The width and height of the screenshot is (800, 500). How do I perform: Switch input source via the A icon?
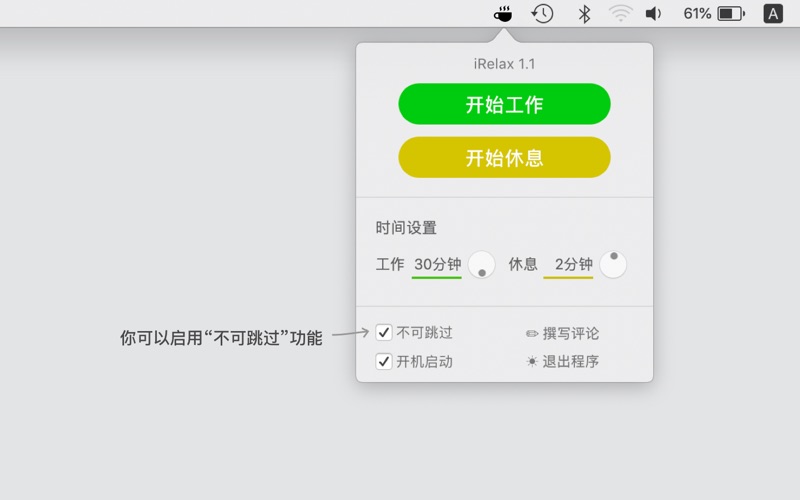773,14
